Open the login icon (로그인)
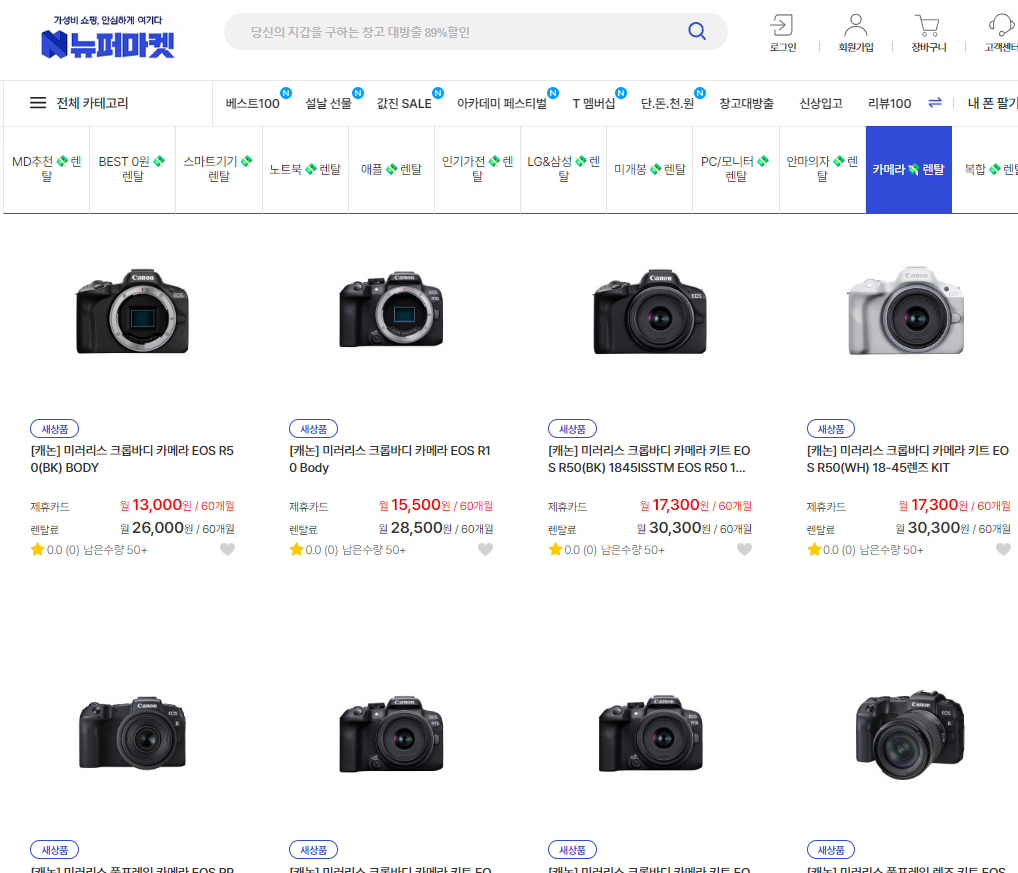The image size is (1018, 873). [782, 25]
